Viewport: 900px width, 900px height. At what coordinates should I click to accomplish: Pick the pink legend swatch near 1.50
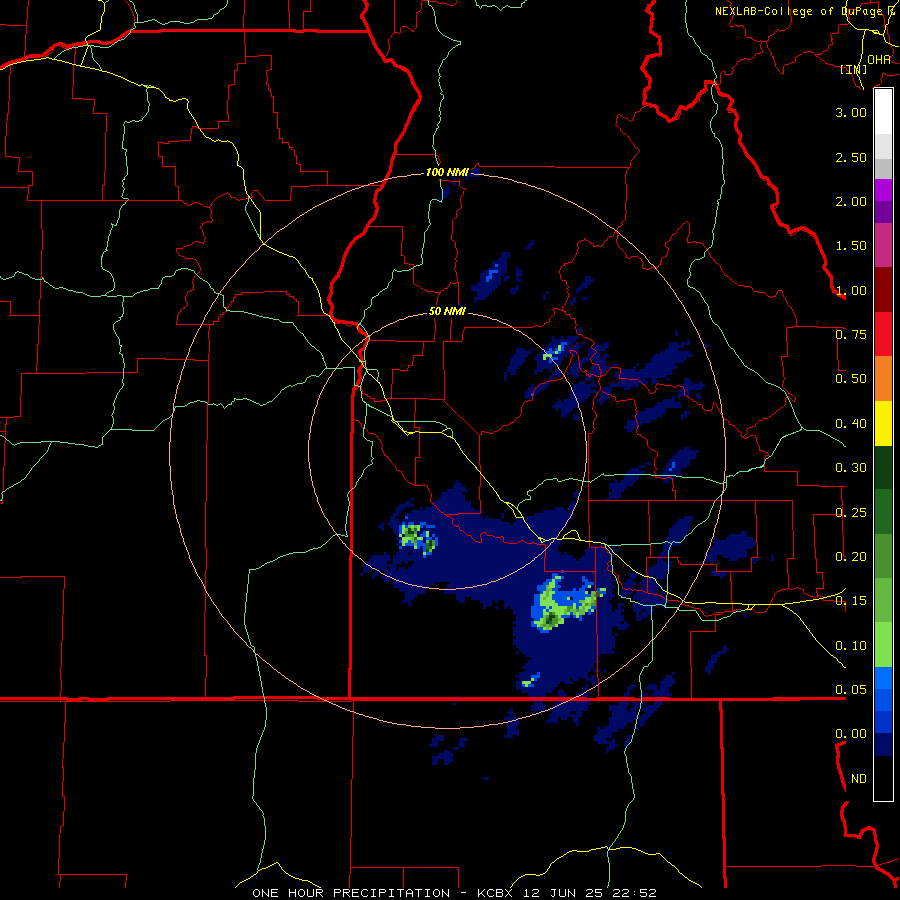coord(883,245)
